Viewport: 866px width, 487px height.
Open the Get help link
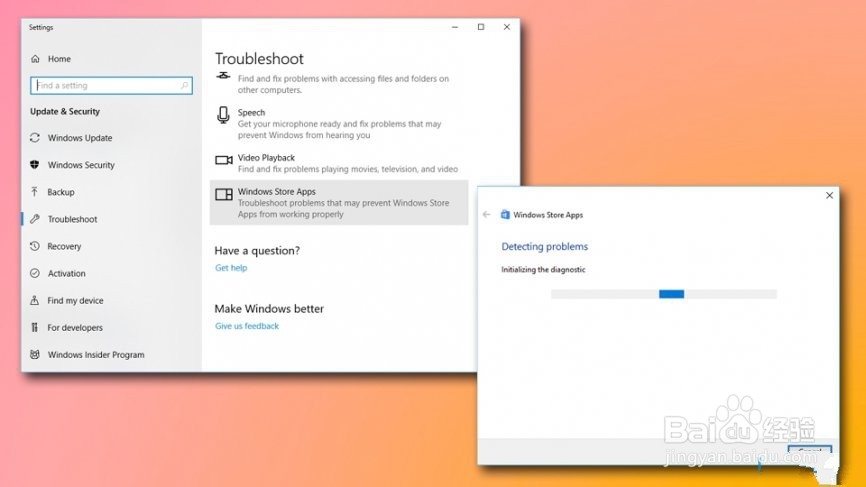[x=231, y=268]
